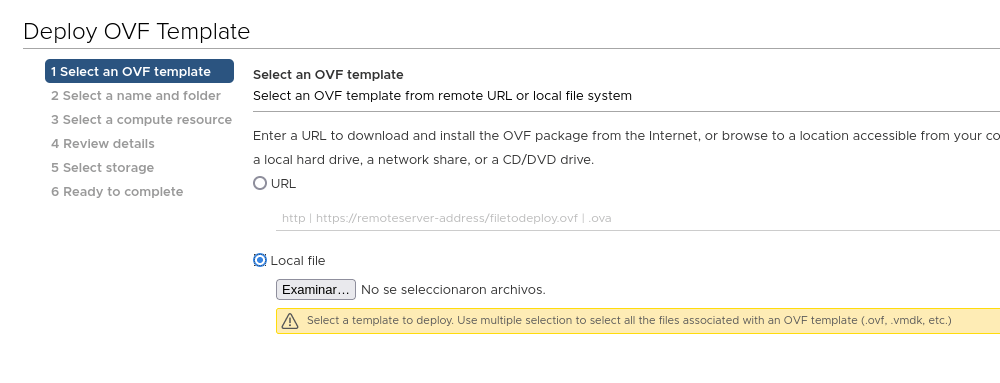This screenshot has height=383, width=1000.
Task: Open step 3 Select a compute resource
Action: (142, 120)
